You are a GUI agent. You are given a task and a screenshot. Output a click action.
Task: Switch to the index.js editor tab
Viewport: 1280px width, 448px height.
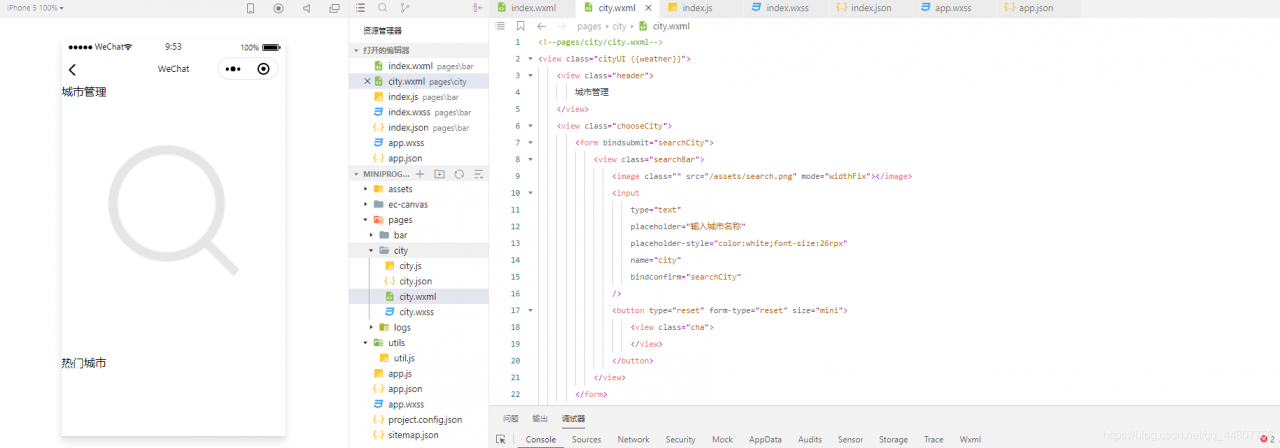coord(697,8)
